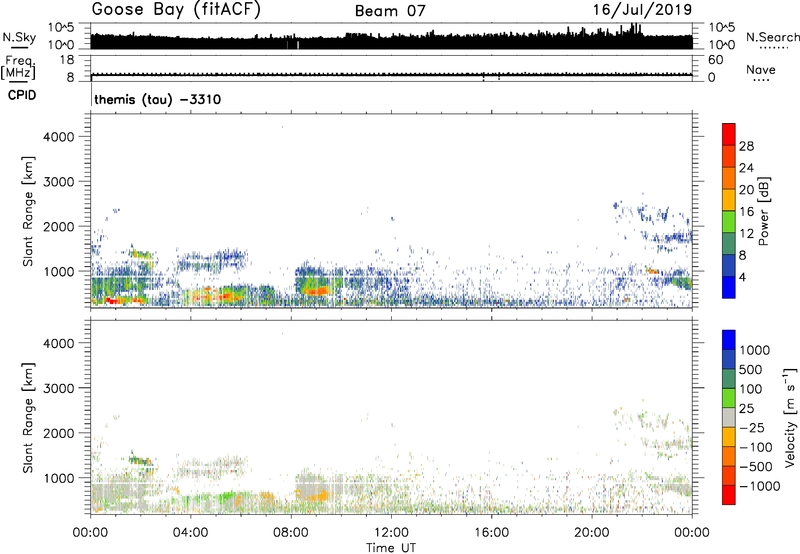Screen dimensions: 800x554
Task: Select the "N.Sky" legend label
Action: (19, 37)
